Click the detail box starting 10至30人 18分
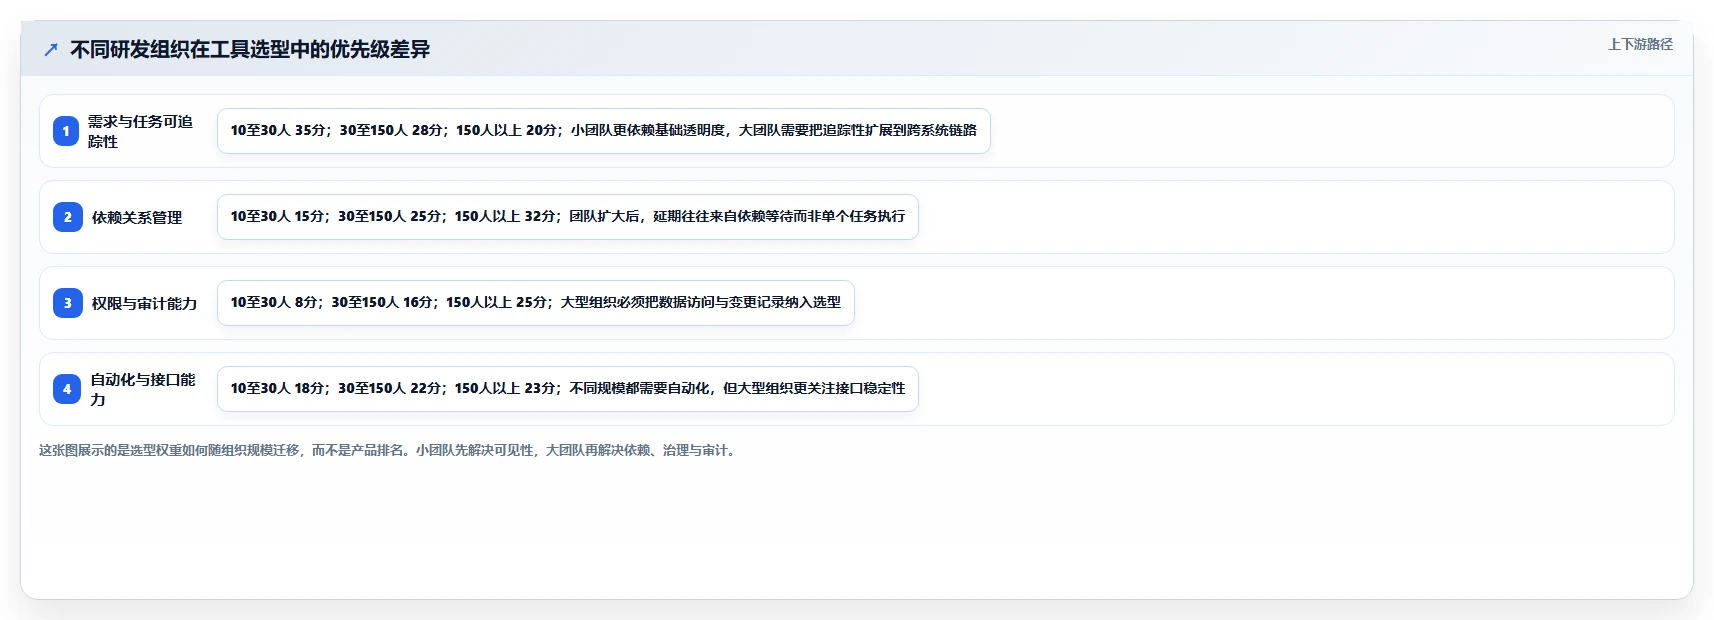 (x=568, y=389)
